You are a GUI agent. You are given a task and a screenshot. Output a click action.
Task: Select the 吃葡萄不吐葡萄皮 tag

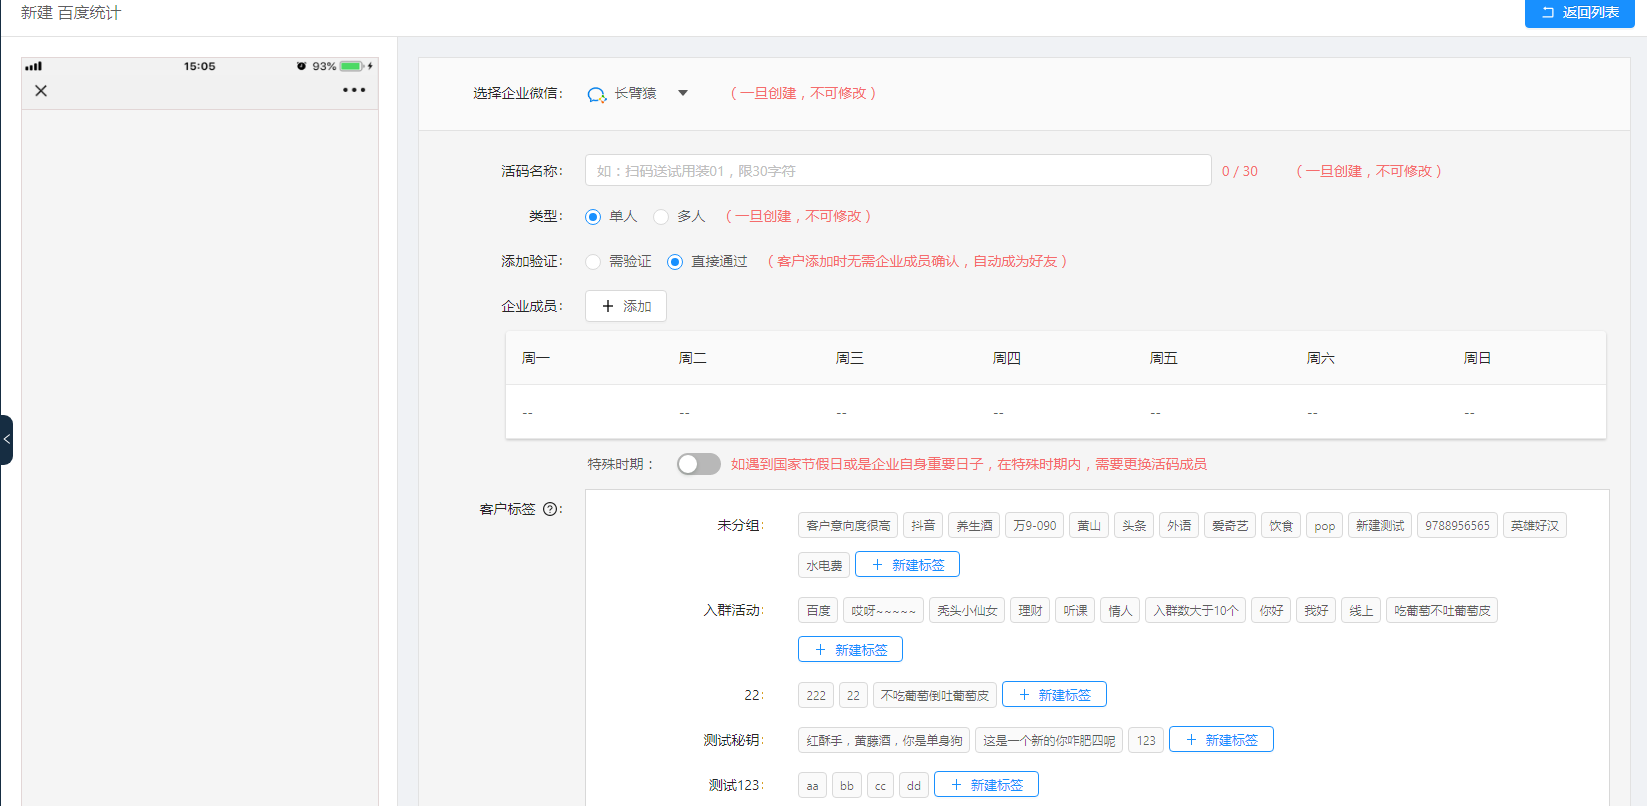(1442, 611)
